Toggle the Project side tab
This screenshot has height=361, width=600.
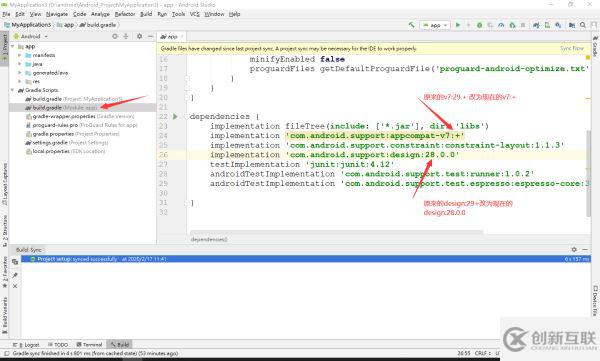coord(4,49)
